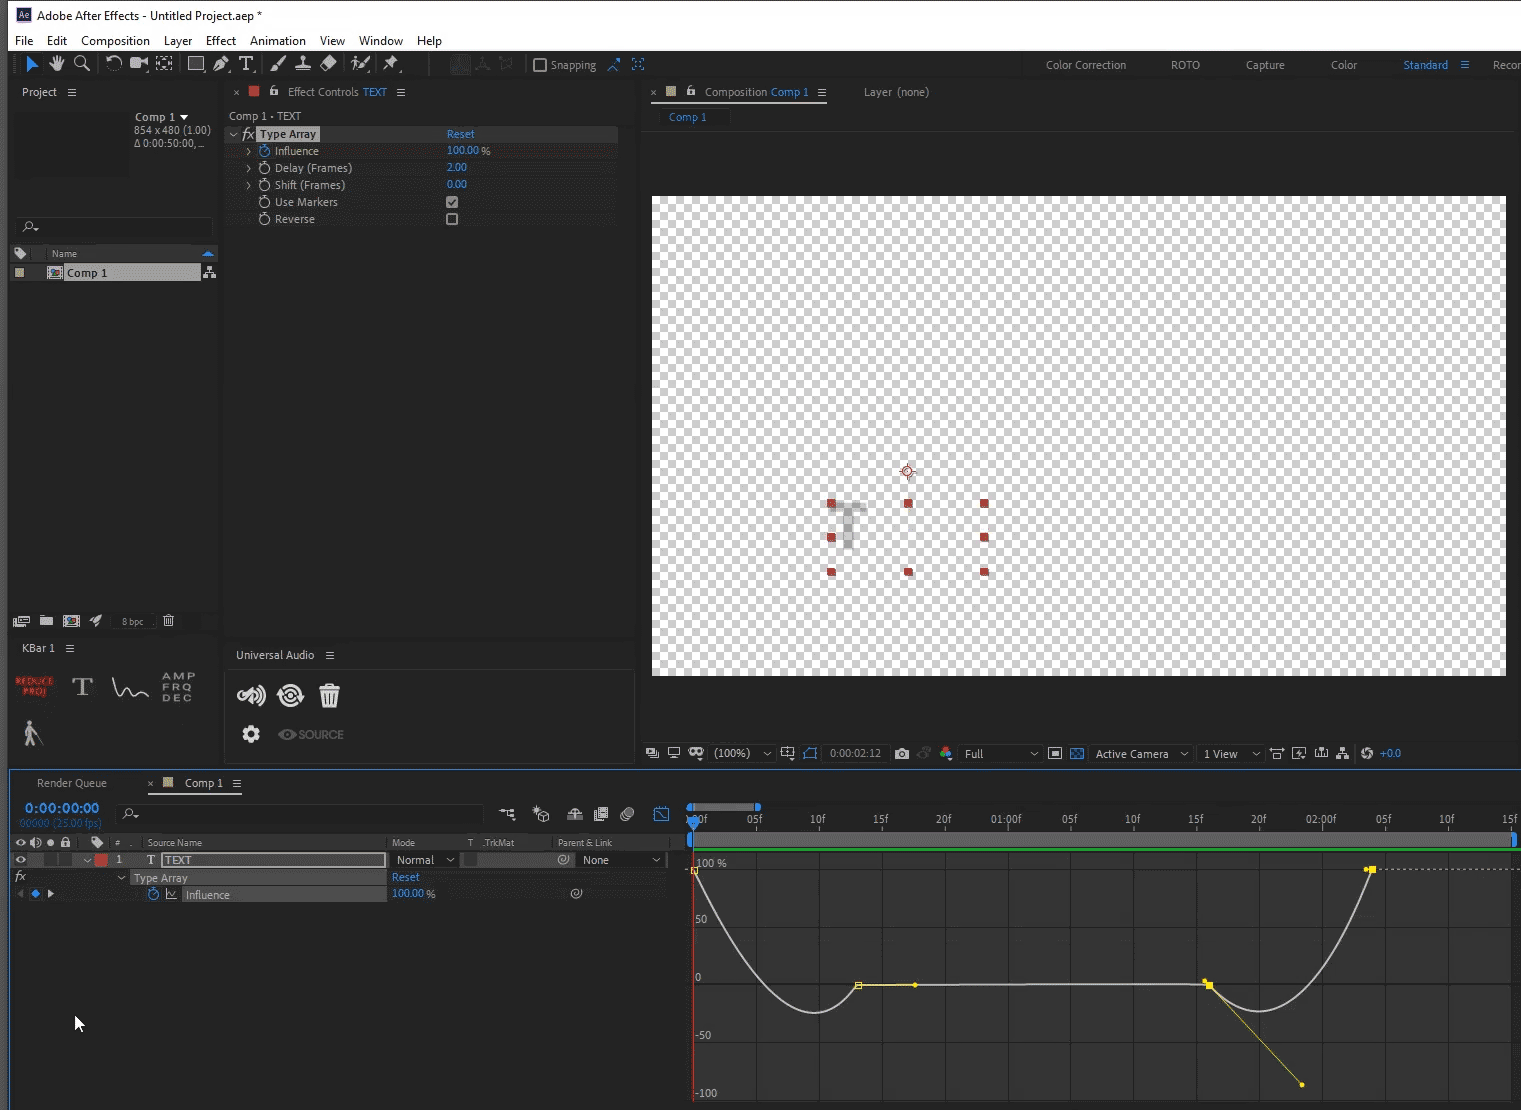The image size is (1521, 1110).
Task: Toggle the transparency grid button
Action: [x=1077, y=754]
